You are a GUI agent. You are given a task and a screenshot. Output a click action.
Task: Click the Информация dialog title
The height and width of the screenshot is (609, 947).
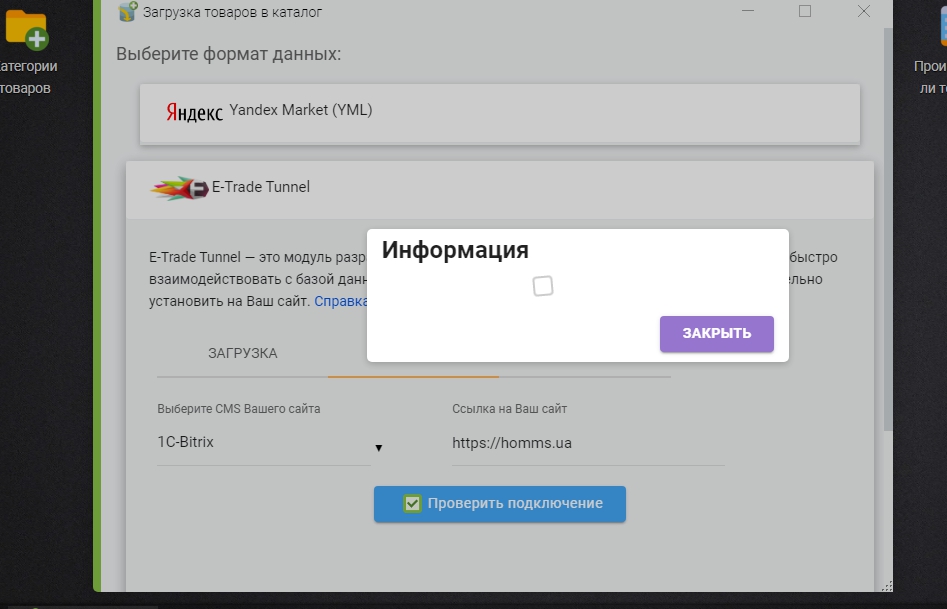pos(455,250)
